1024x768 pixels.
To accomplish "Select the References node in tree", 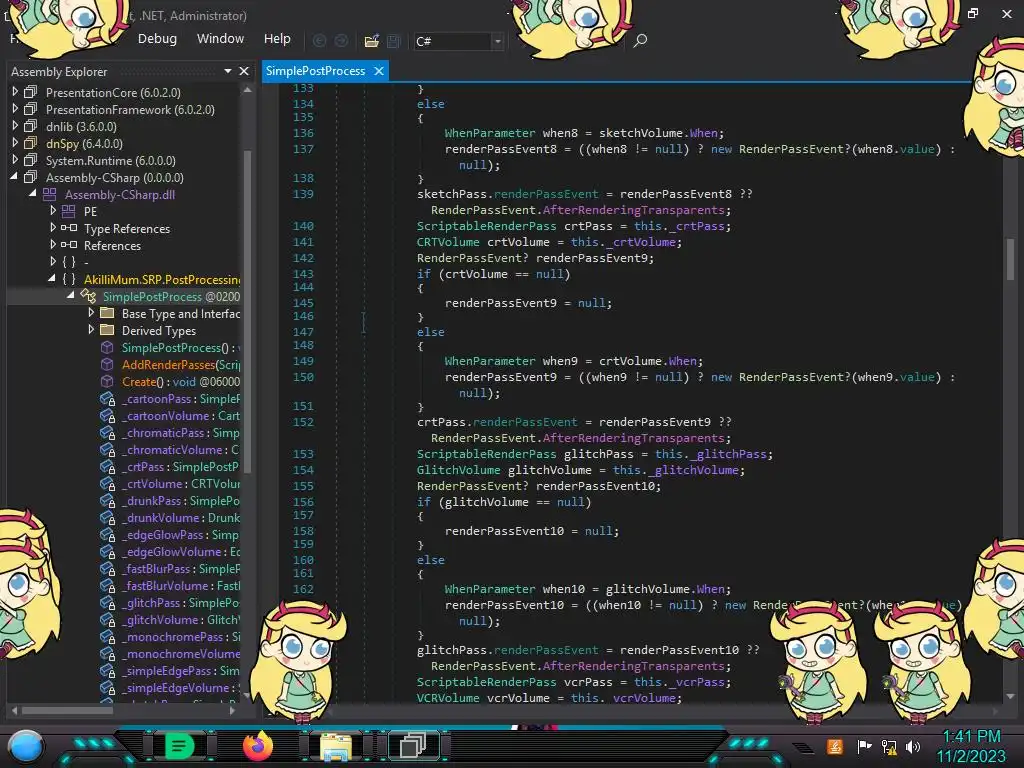I will click(x=112, y=246).
